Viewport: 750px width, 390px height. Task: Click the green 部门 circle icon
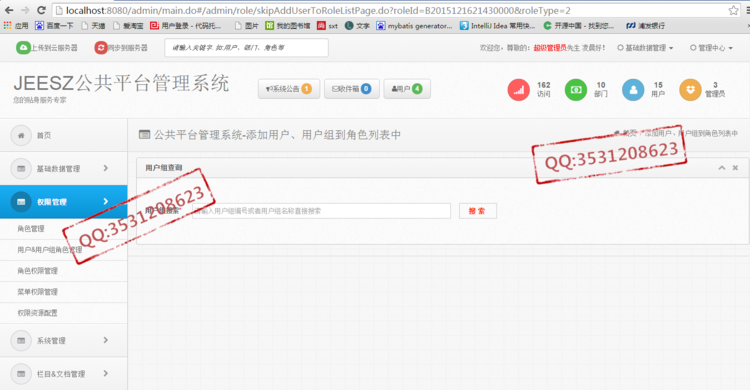(576, 89)
